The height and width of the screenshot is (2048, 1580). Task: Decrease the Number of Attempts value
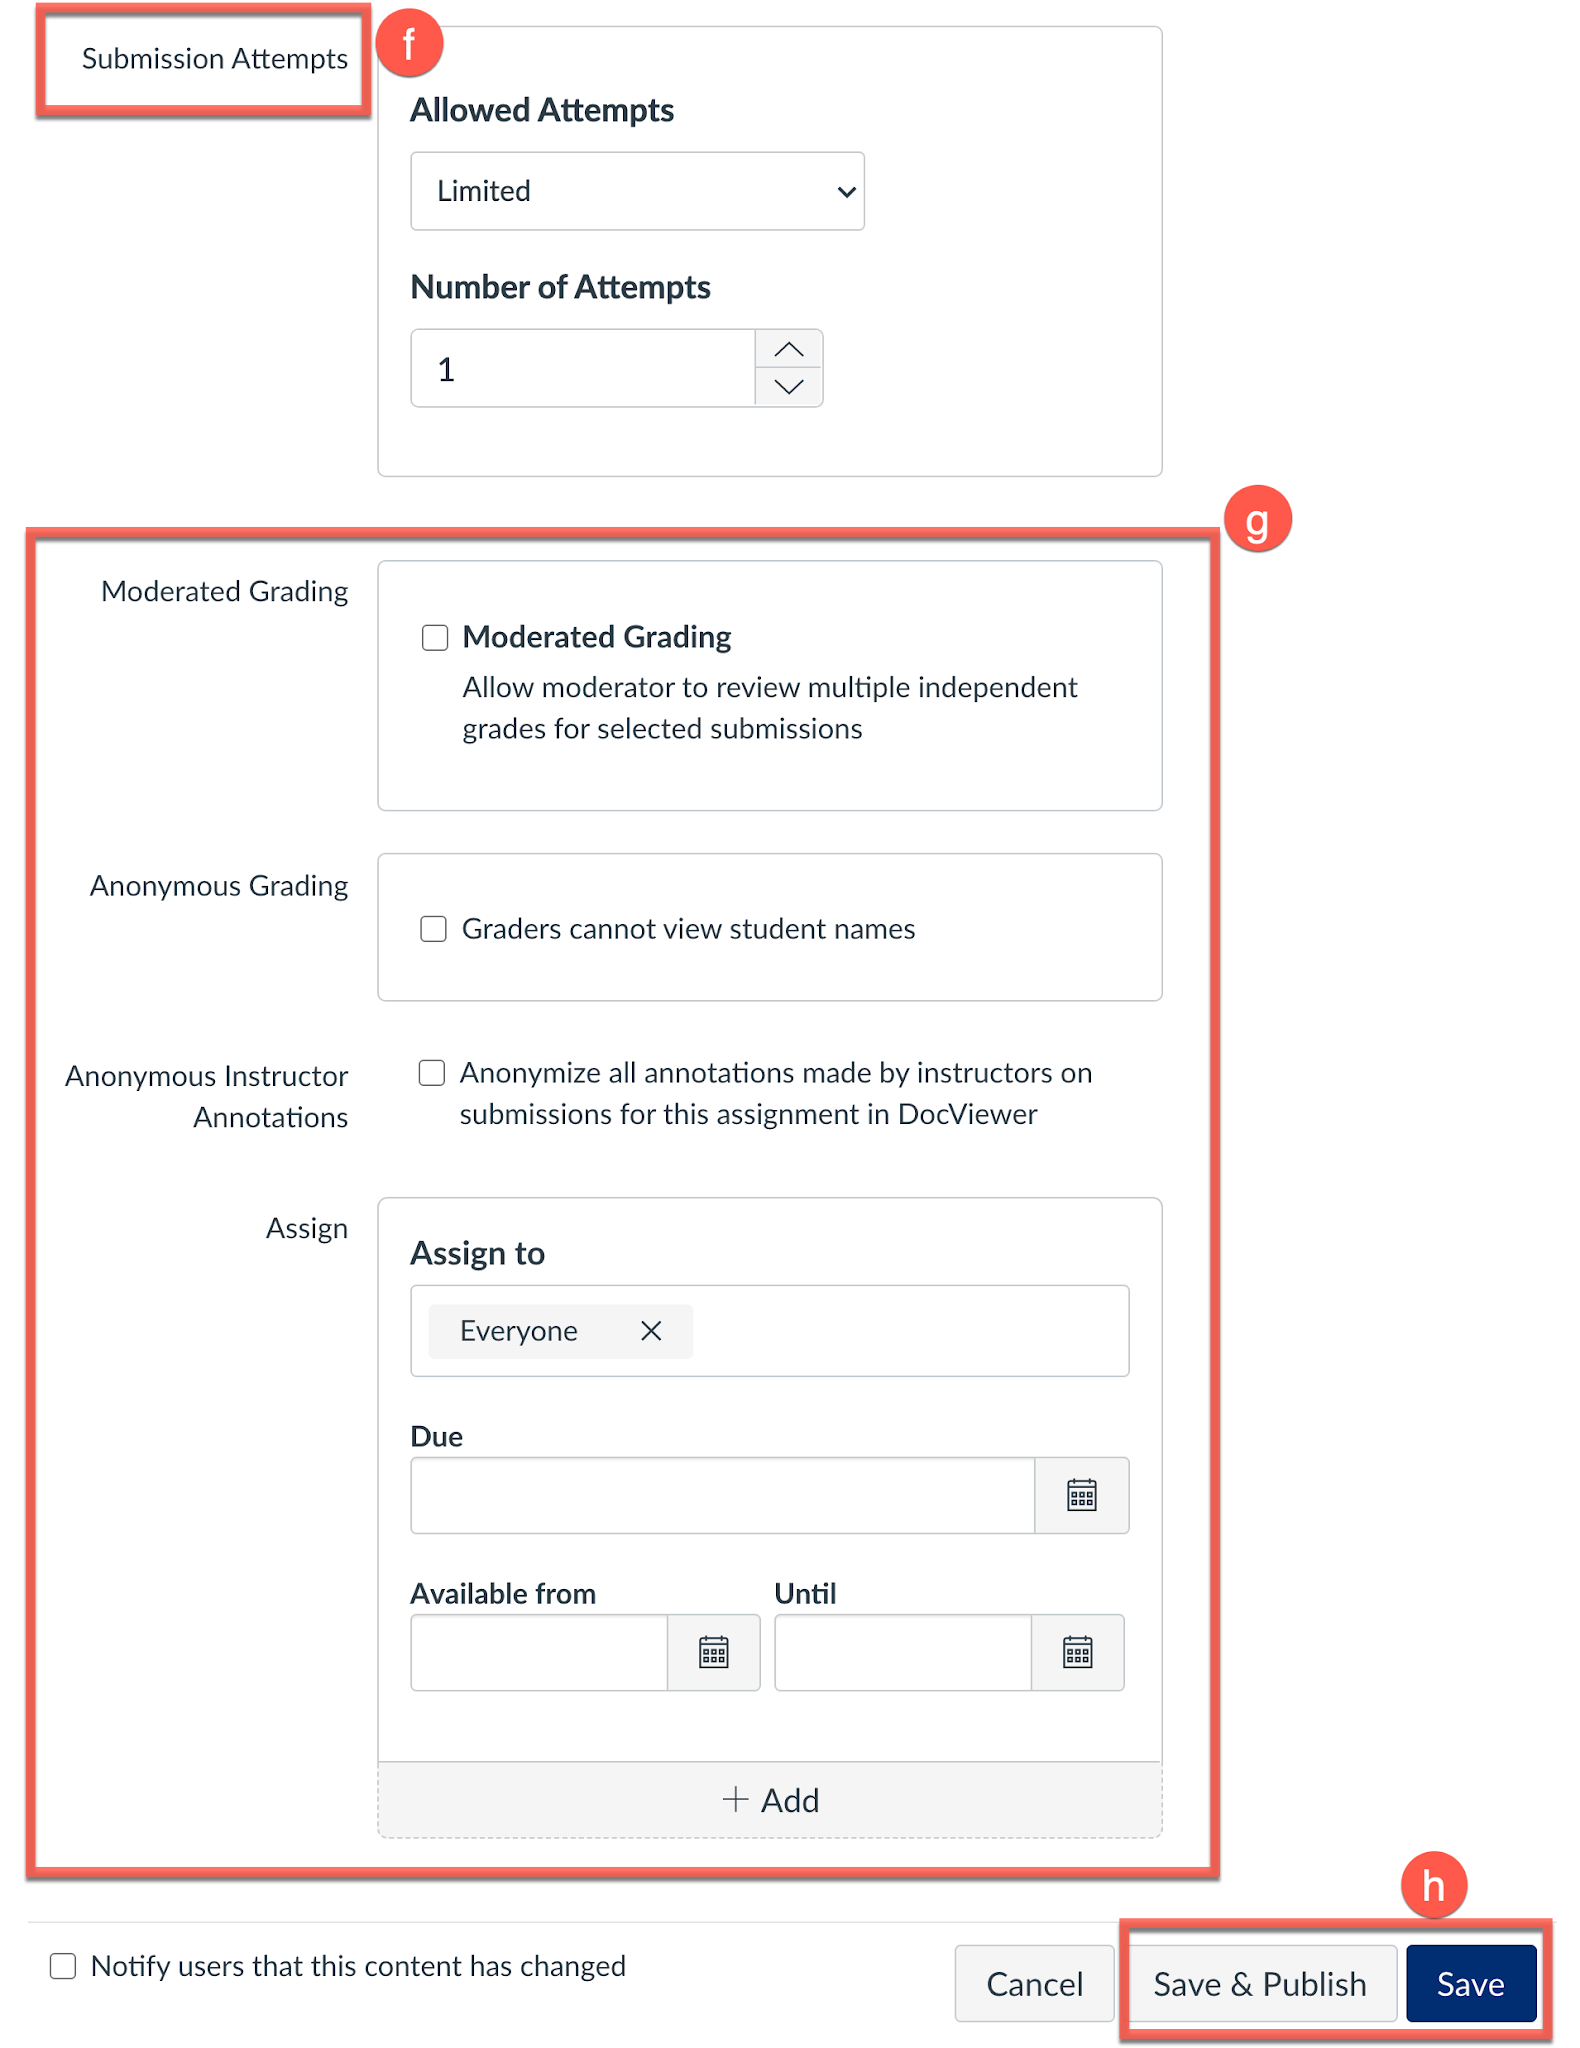(789, 387)
